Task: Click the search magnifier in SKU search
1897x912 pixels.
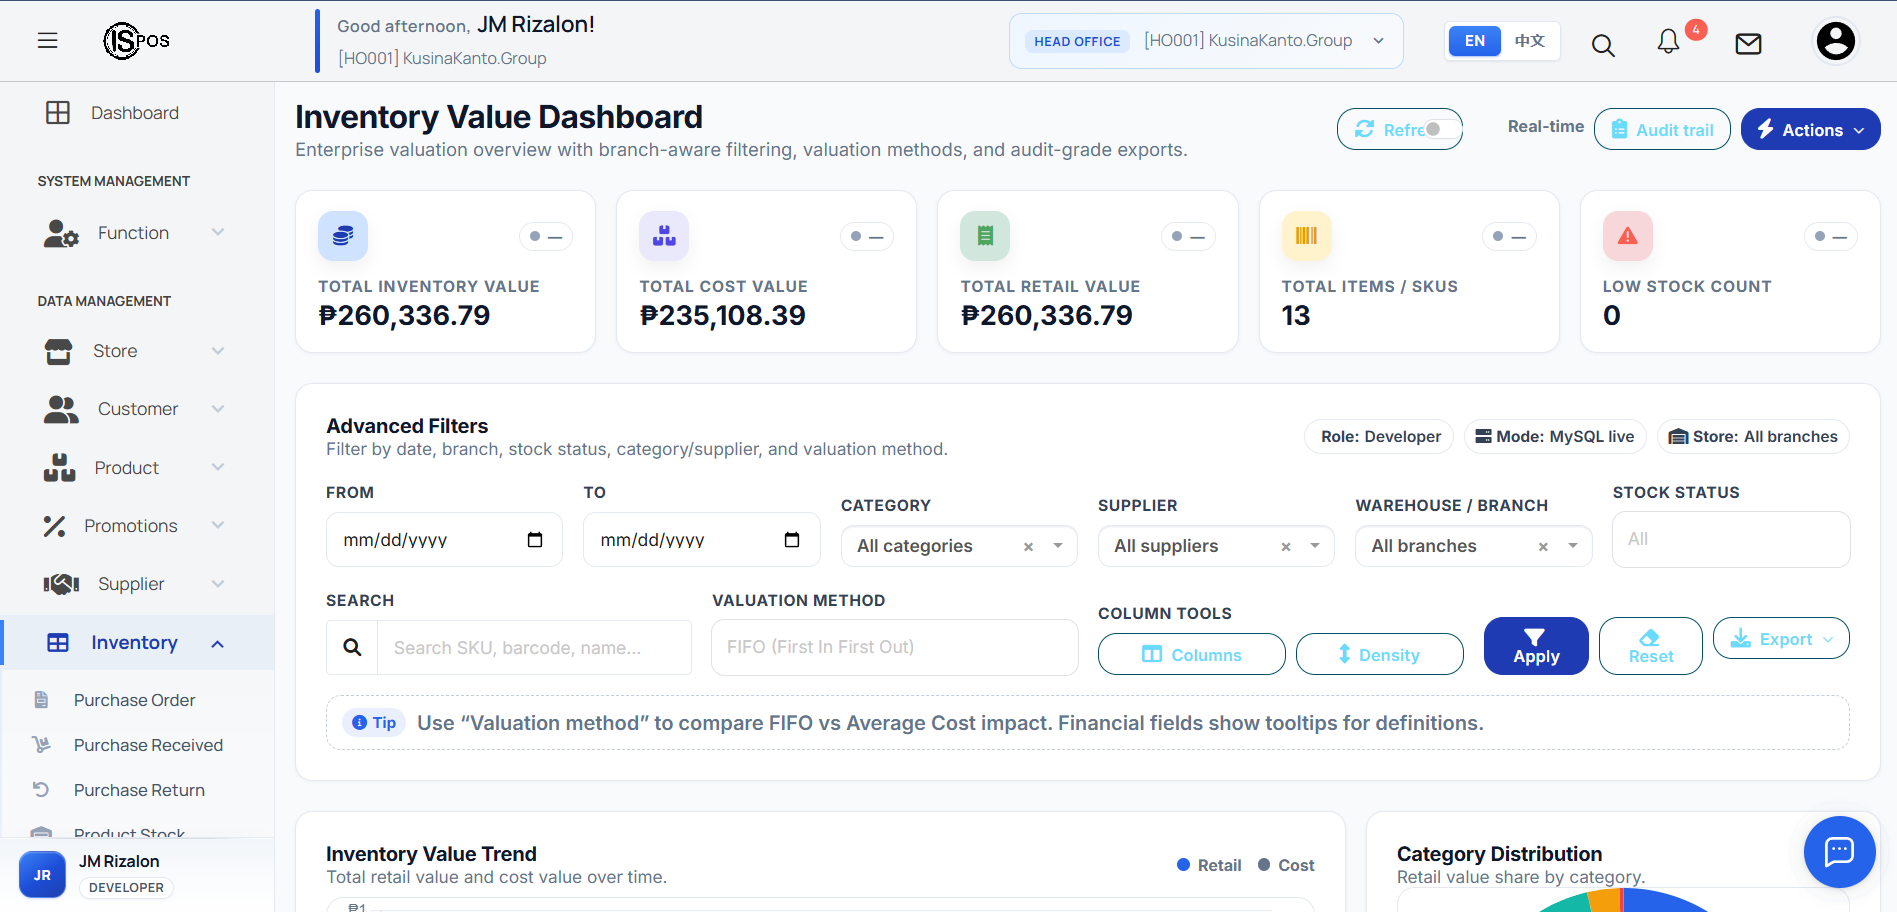Action: pos(352,647)
